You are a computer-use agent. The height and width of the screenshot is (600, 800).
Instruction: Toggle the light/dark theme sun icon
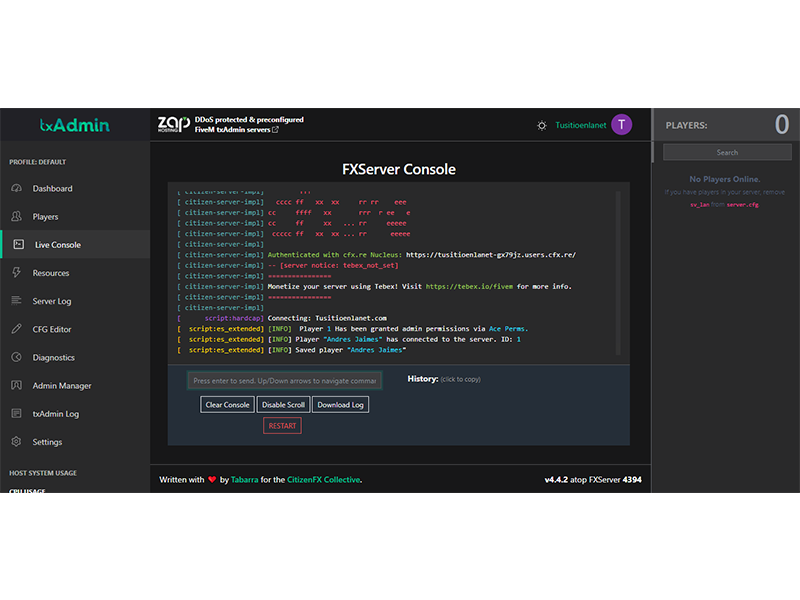point(542,126)
